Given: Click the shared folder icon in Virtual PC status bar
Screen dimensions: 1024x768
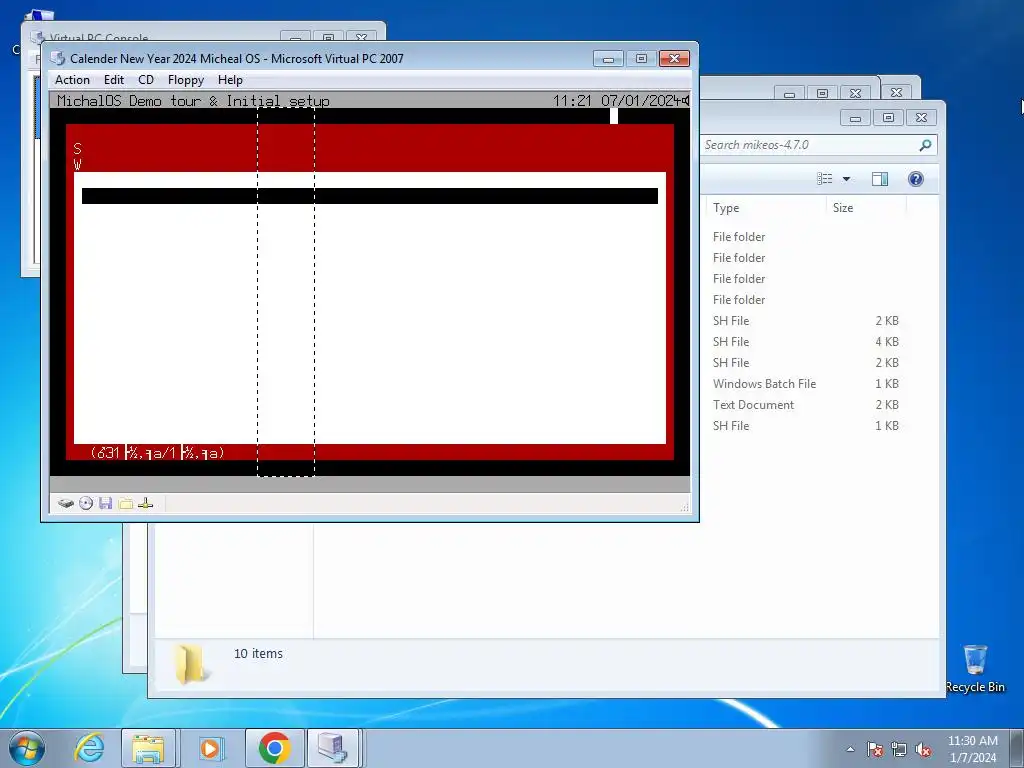Looking at the screenshot, I should point(125,503).
